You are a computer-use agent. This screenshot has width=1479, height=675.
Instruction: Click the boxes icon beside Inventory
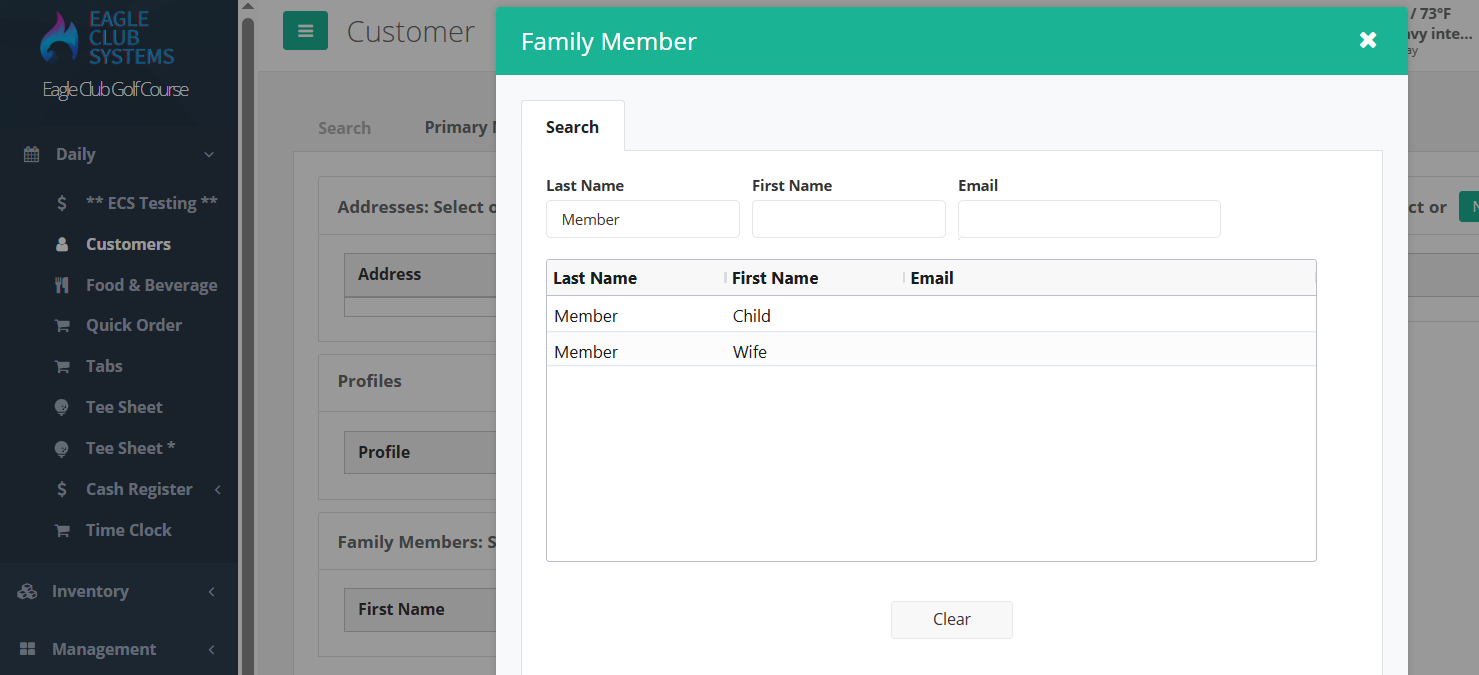click(x=27, y=591)
